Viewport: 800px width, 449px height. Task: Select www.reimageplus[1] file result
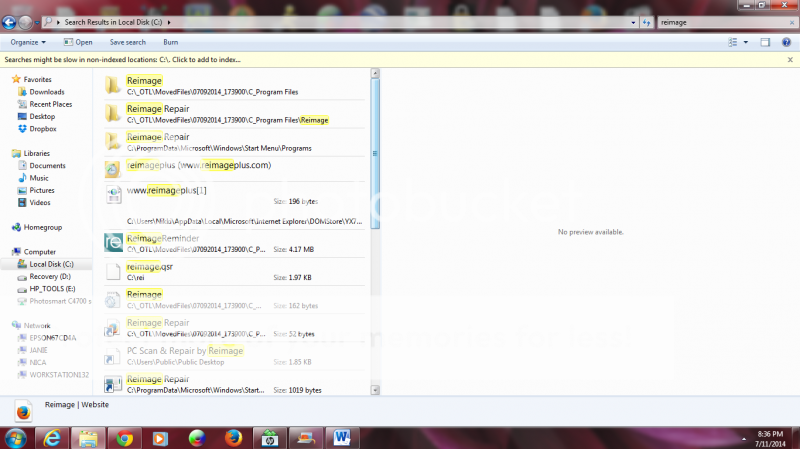[235, 205]
